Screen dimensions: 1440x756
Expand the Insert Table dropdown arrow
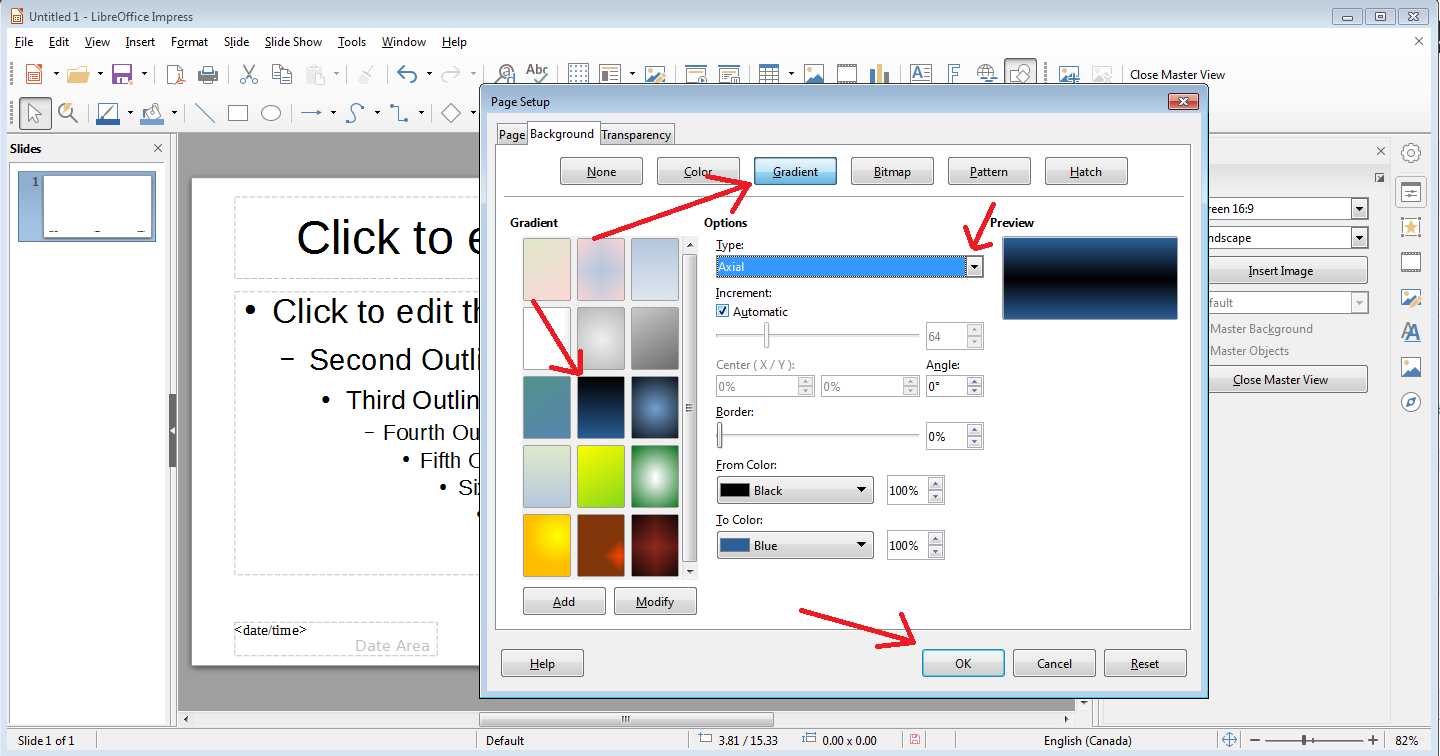[791, 74]
